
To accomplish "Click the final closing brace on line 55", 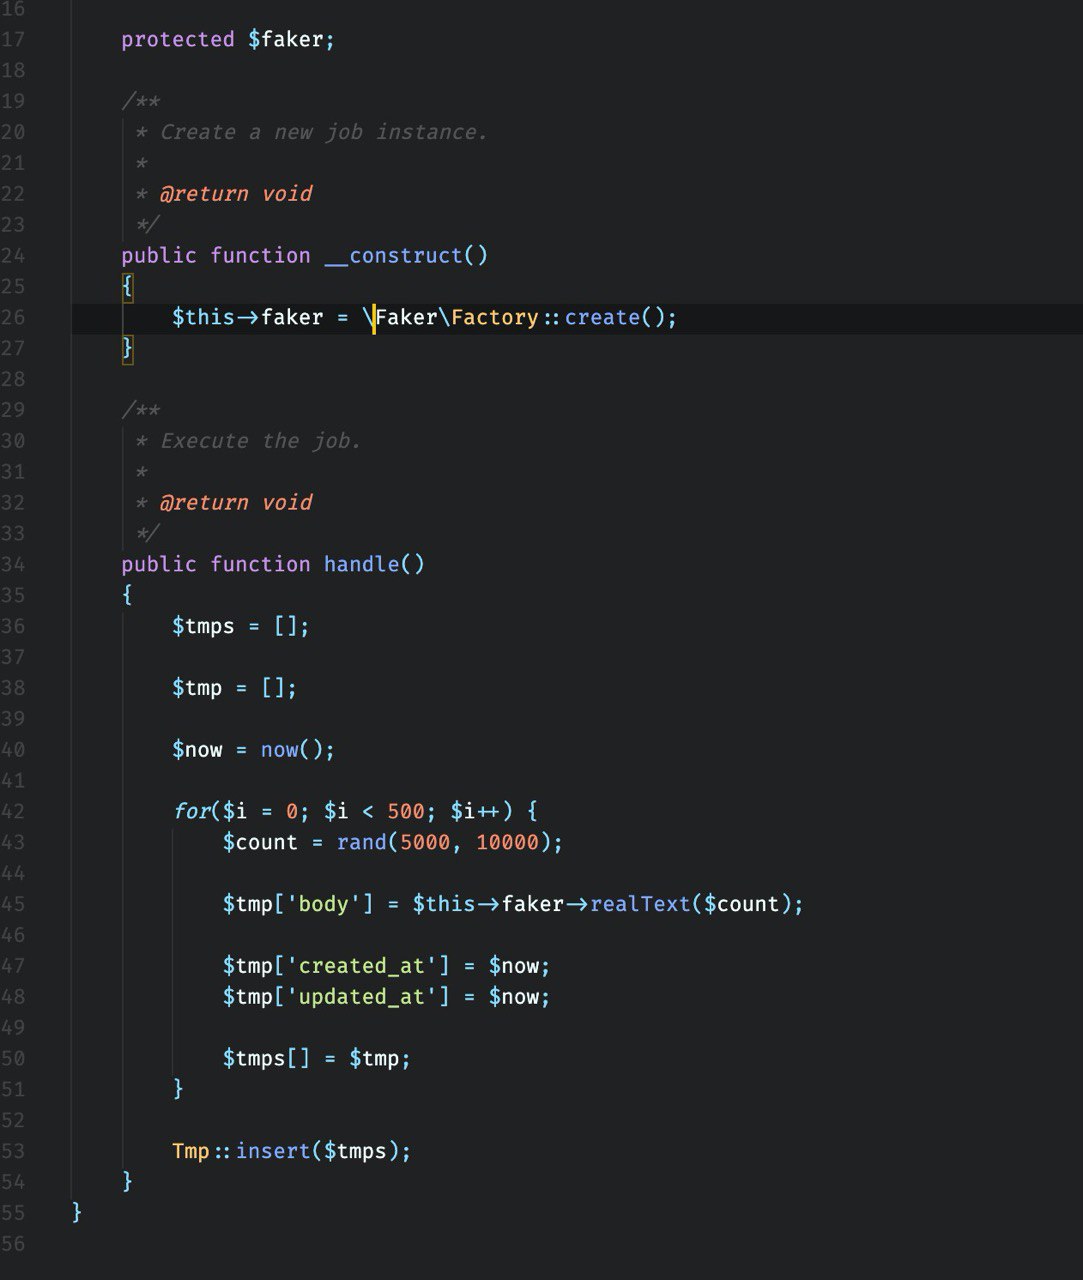I will coord(77,1213).
